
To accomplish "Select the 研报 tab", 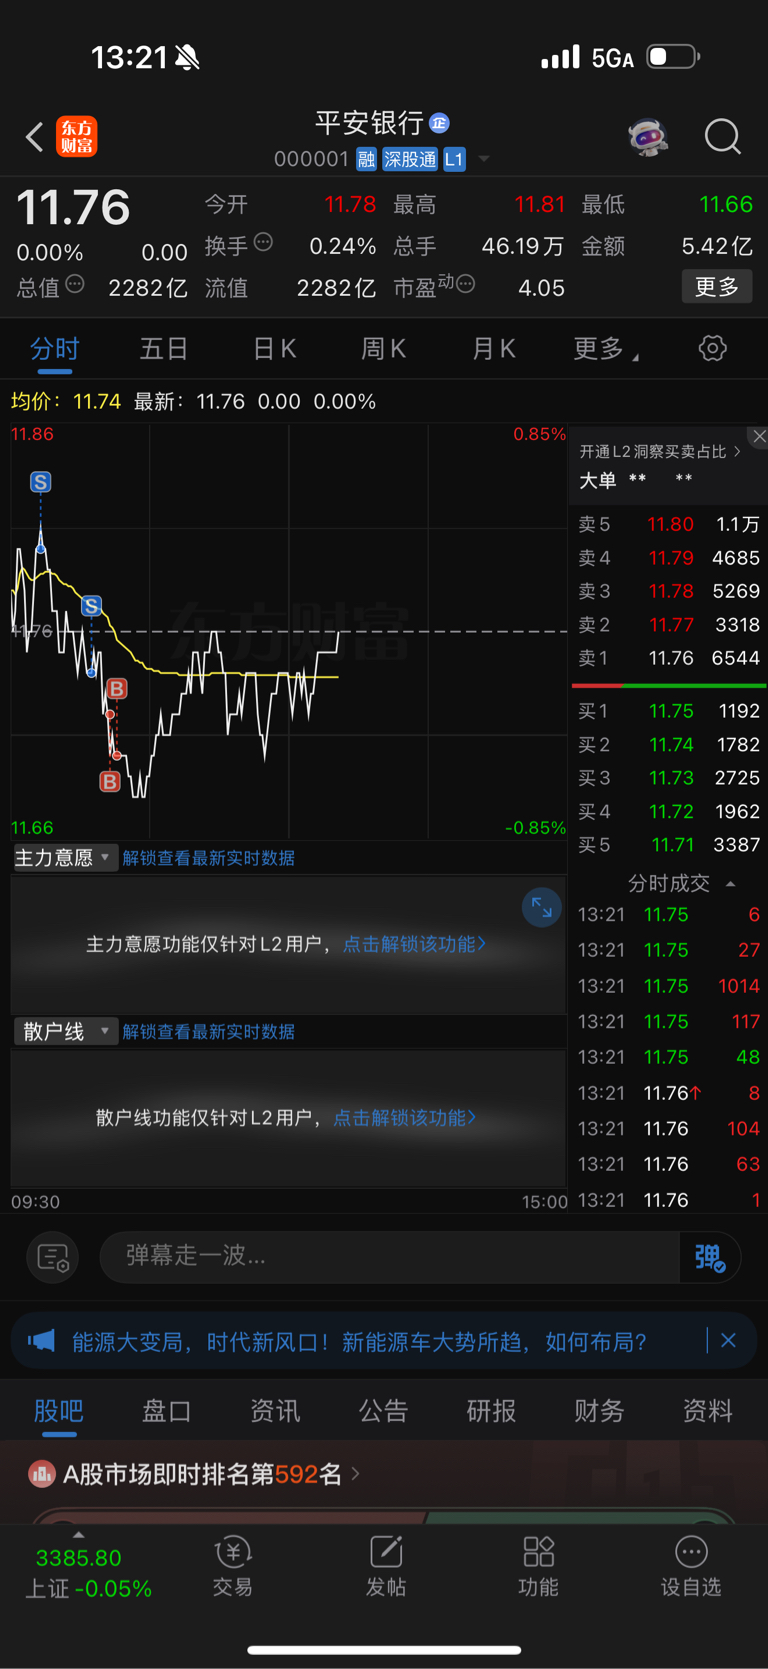I will (492, 1411).
